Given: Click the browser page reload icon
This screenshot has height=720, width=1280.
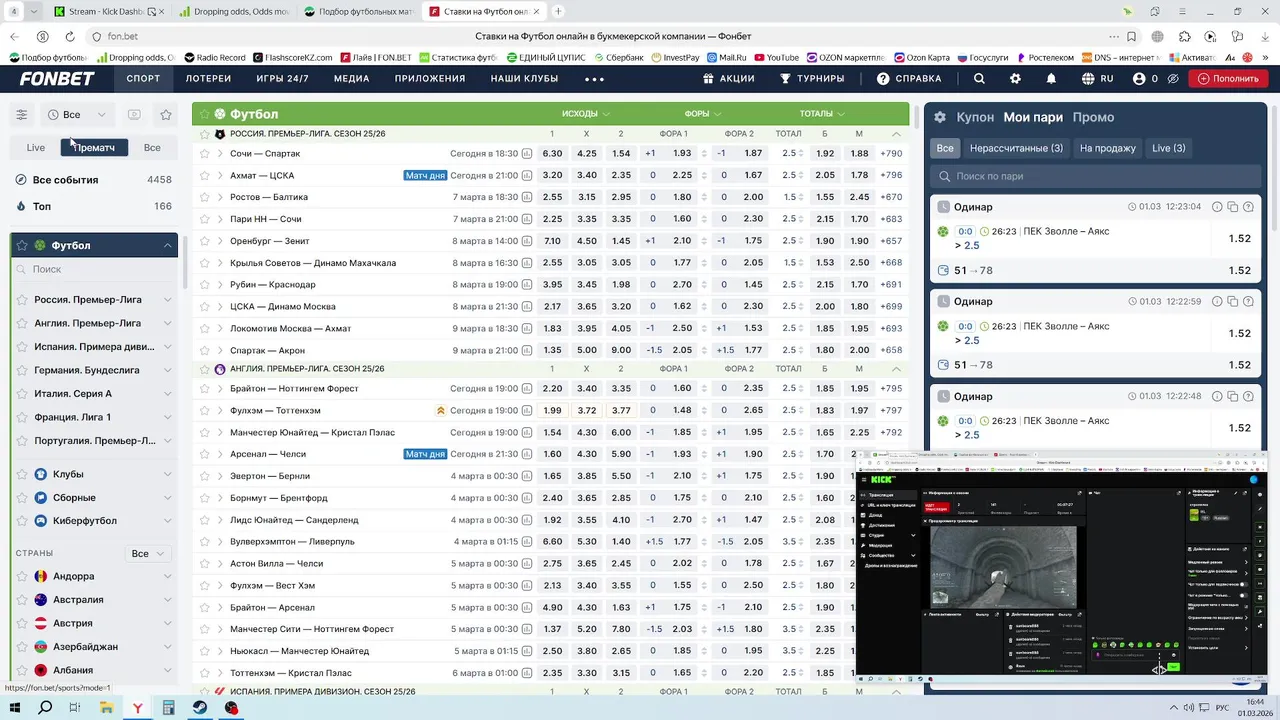Looking at the screenshot, I should [x=69, y=36].
